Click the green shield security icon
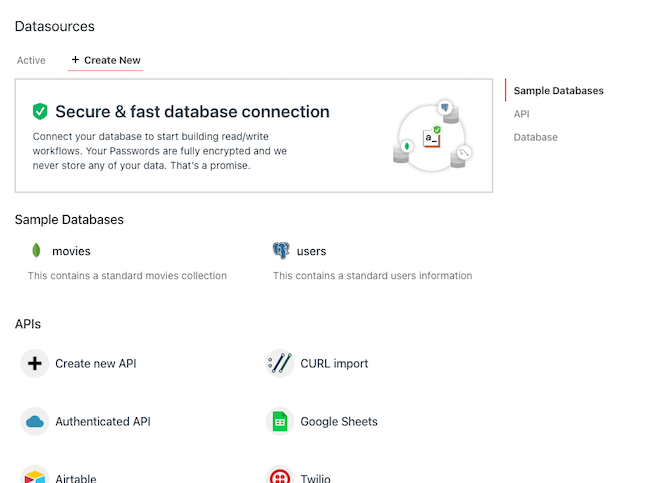650x483 pixels. click(40, 112)
